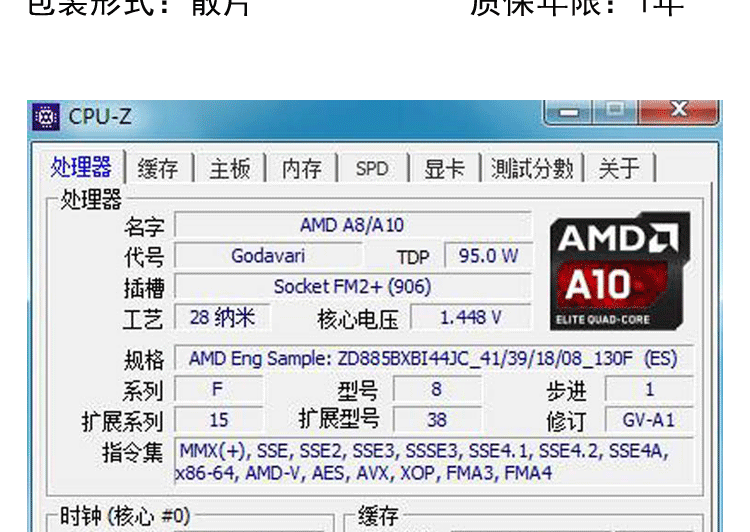This screenshot has width=750, height=532.
Task: Click the 时钟 (核心 #0) group heading
Action: click(x=125, y=516)
